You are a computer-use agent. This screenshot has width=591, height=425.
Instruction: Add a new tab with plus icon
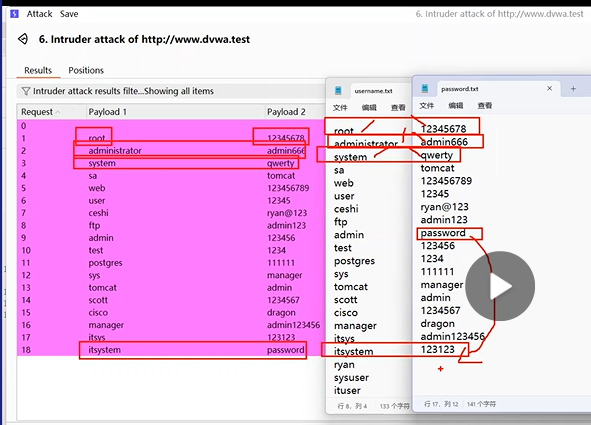pyautogui.click(x=573, y=89)
